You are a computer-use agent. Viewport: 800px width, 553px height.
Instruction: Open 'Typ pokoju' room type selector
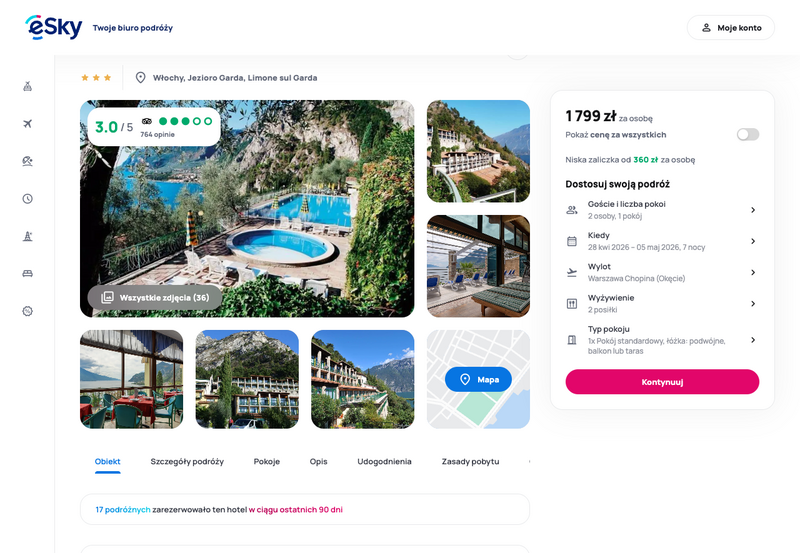(x=662, y=340)
